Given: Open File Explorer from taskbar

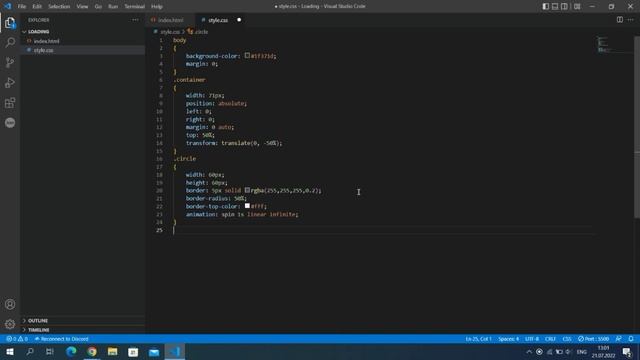Looking at the screenshot, I should (113, 351).
